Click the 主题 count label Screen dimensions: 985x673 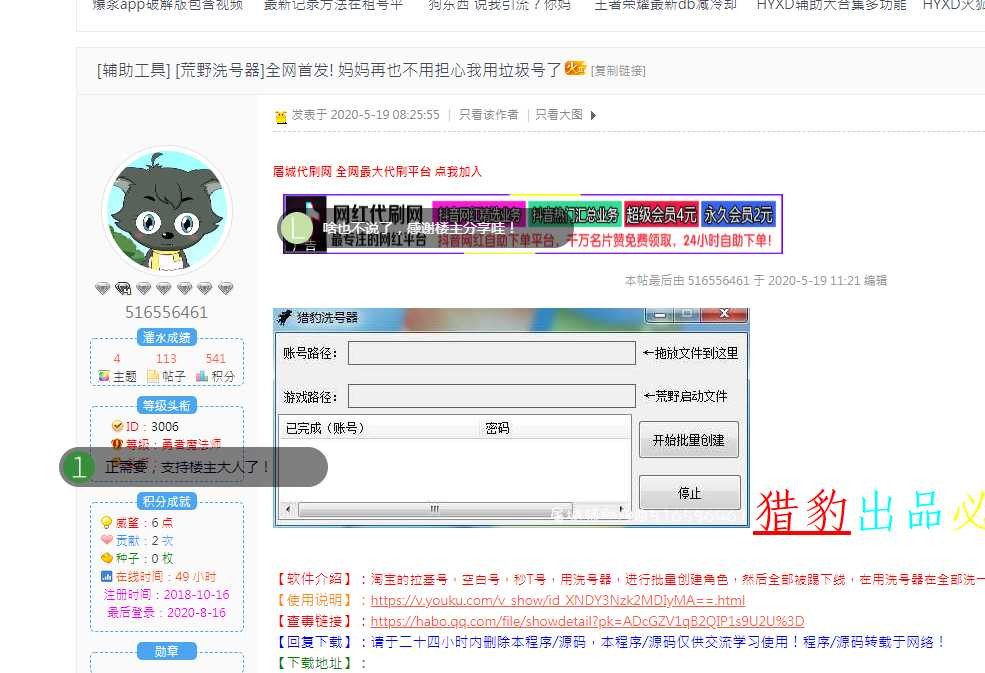coord(125,376)
